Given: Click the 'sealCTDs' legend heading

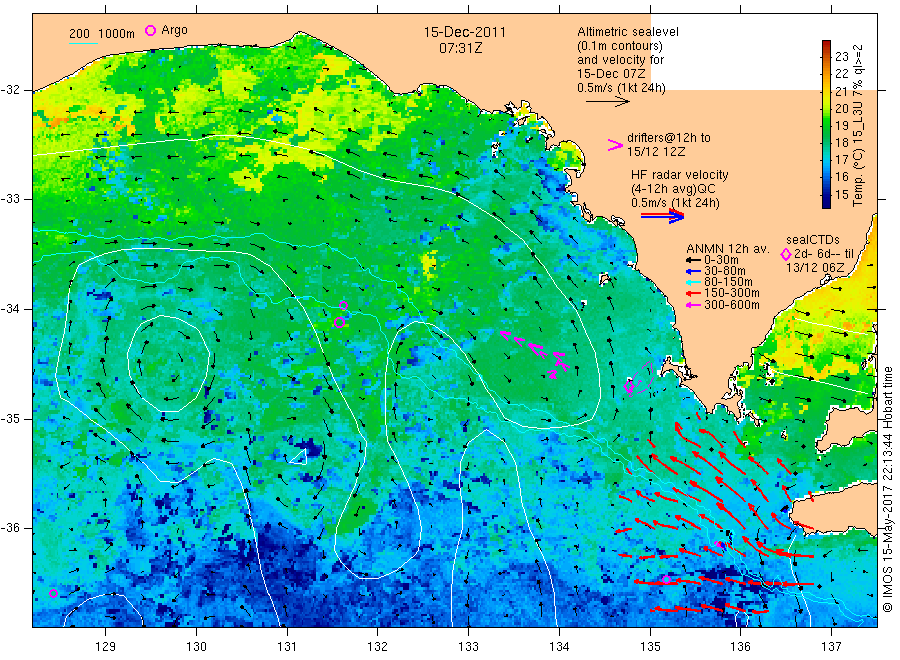Looking at the screenshot, I should (x=813, y=240).
